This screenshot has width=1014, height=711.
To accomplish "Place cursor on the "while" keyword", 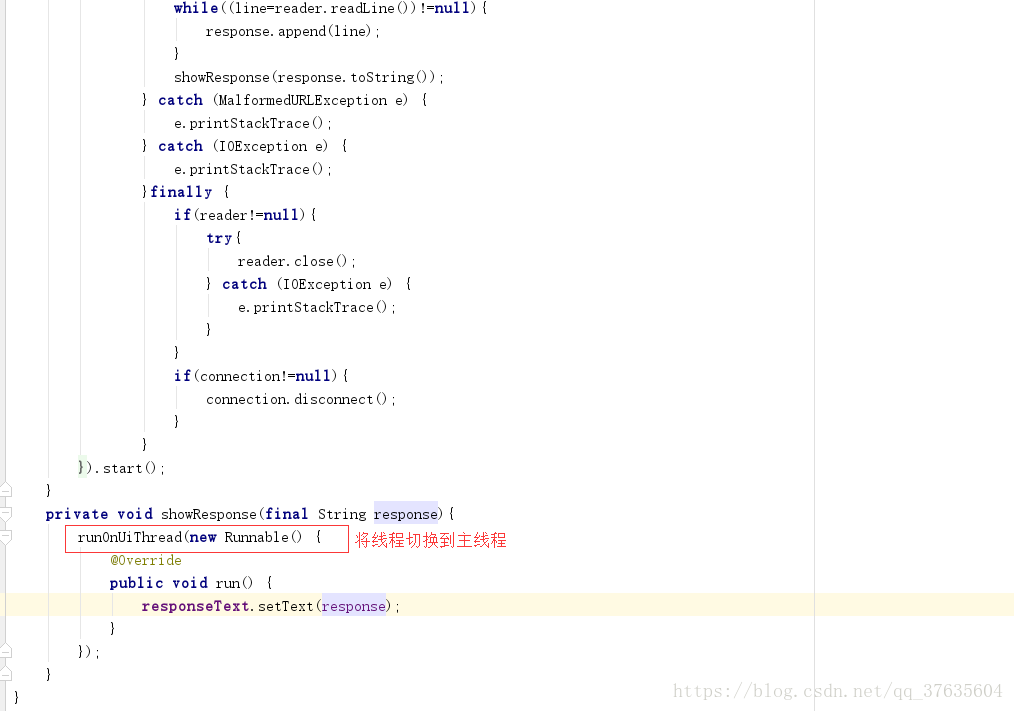I will click(196, 8).
